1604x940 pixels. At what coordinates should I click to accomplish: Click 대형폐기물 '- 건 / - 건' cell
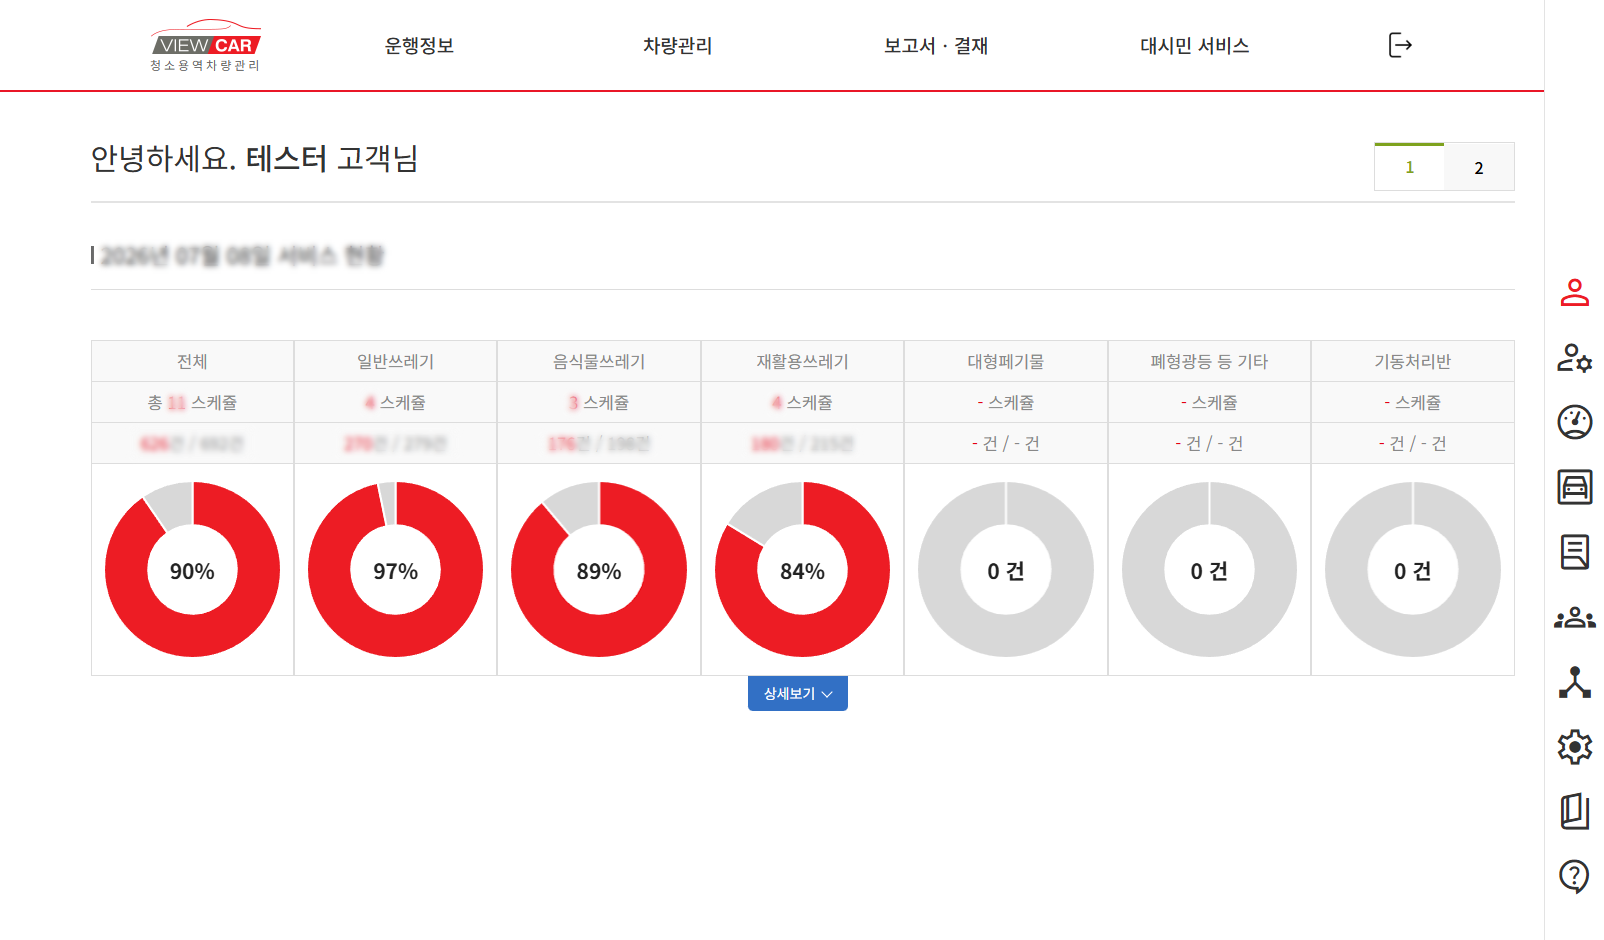tap(1006, 443)
